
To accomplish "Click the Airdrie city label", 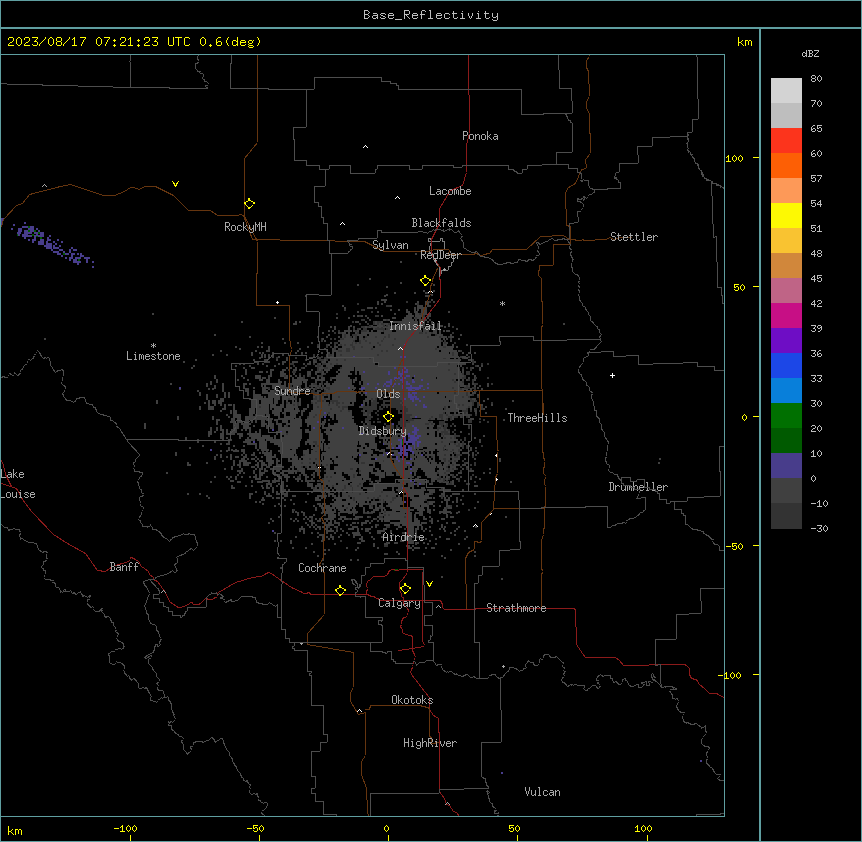I will point(404,537).
